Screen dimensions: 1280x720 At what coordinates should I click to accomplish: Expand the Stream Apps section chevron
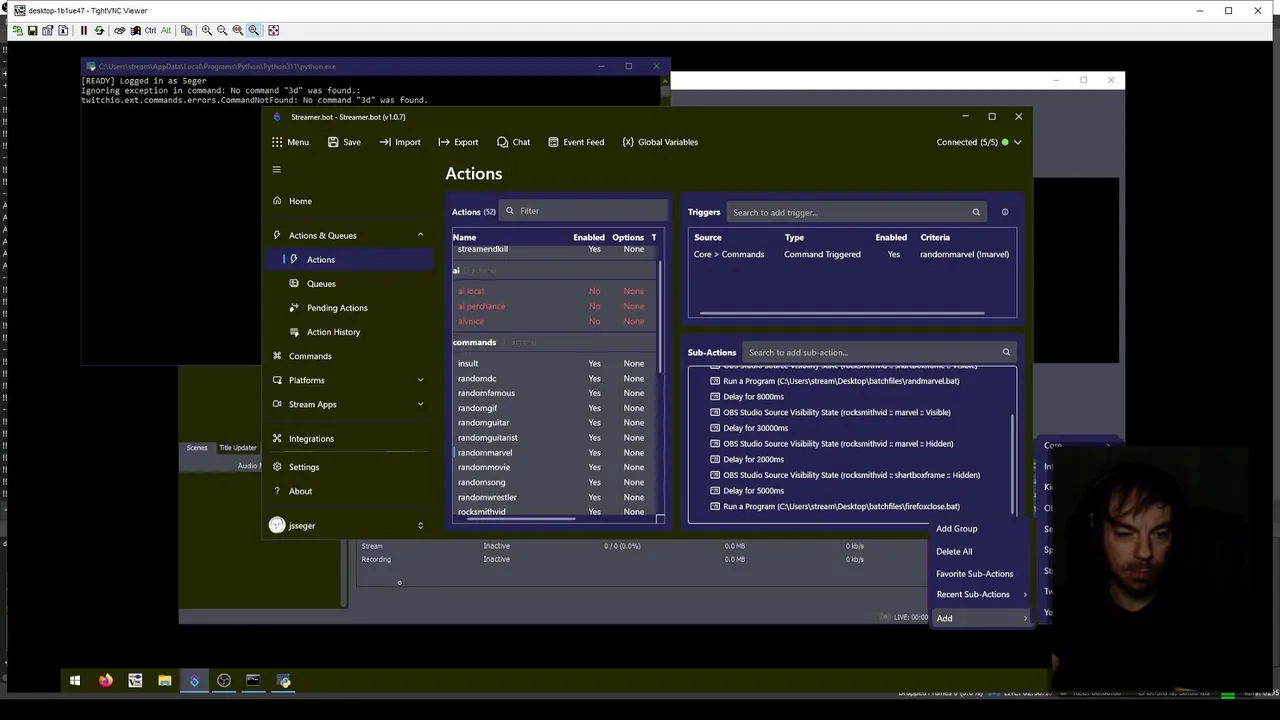coord(420,404)
